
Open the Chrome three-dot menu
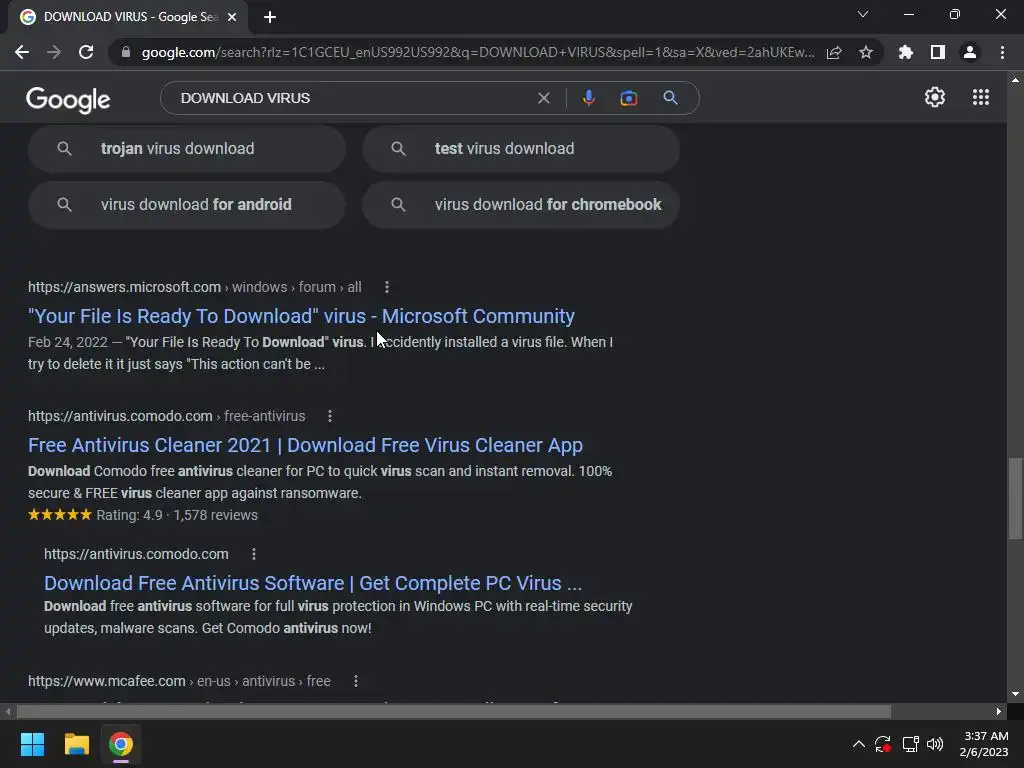1002,52
